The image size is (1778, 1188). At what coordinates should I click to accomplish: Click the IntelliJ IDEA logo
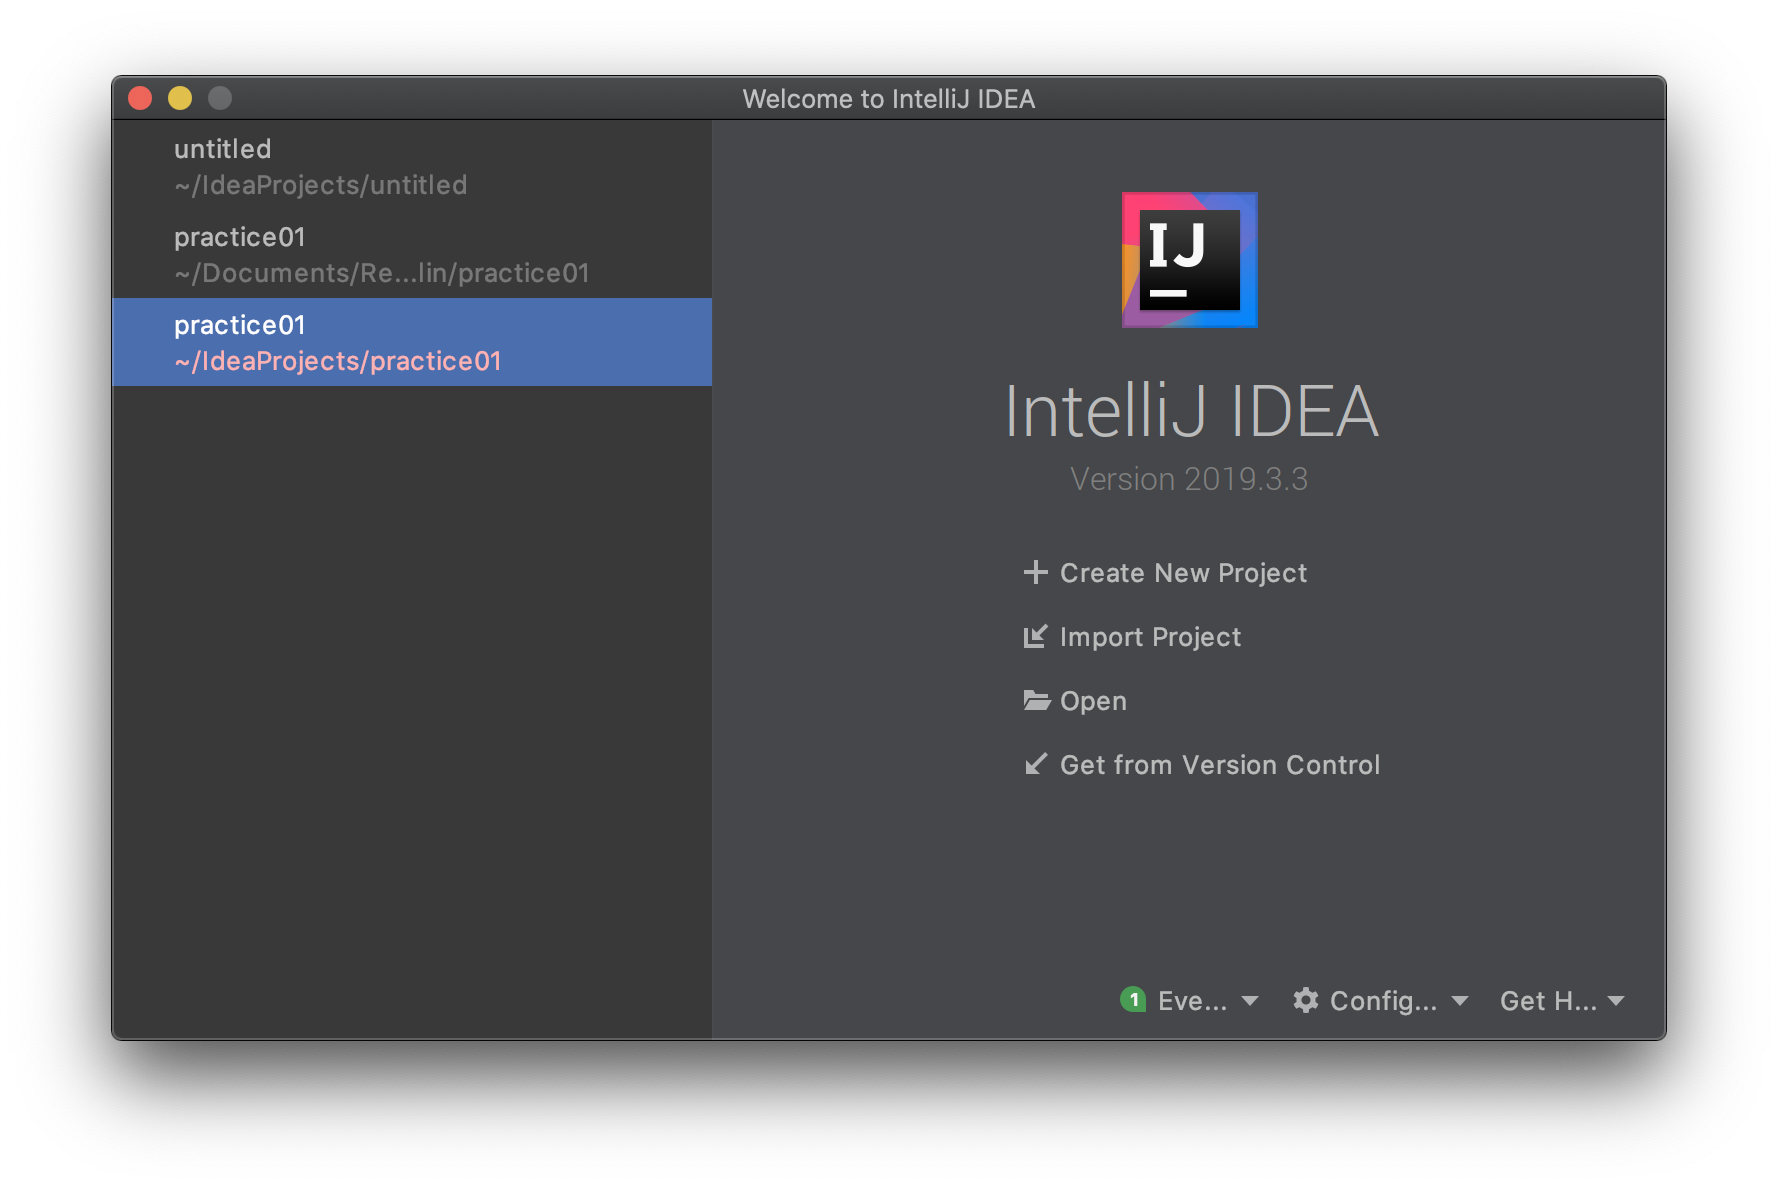[x=1189, y=260]
